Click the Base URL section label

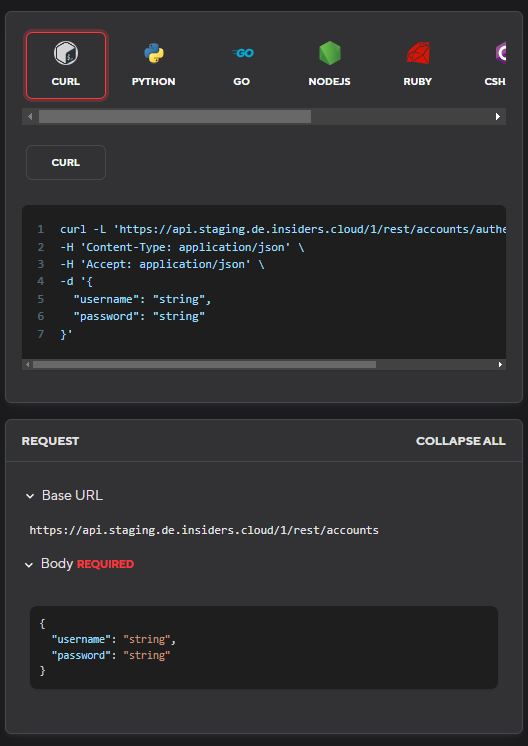(72, 495)
